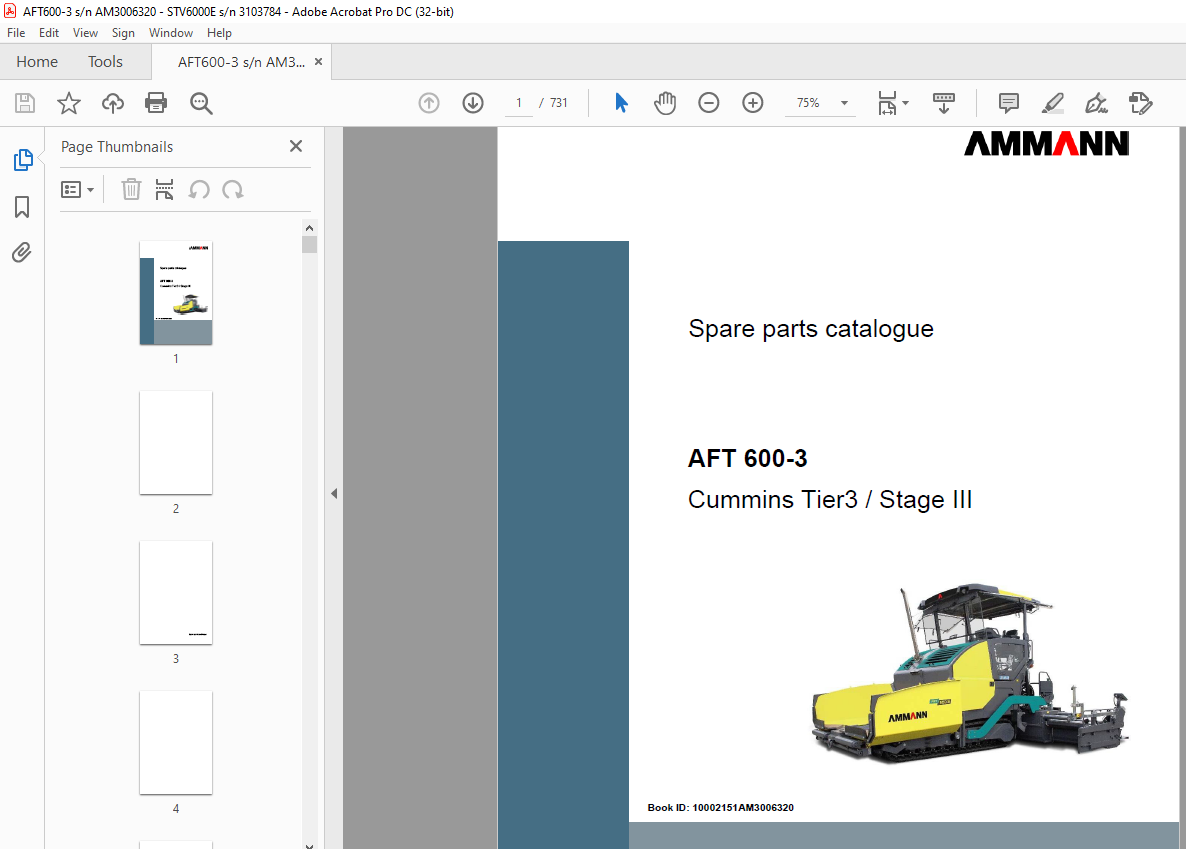Open the Sign menu

123,33
